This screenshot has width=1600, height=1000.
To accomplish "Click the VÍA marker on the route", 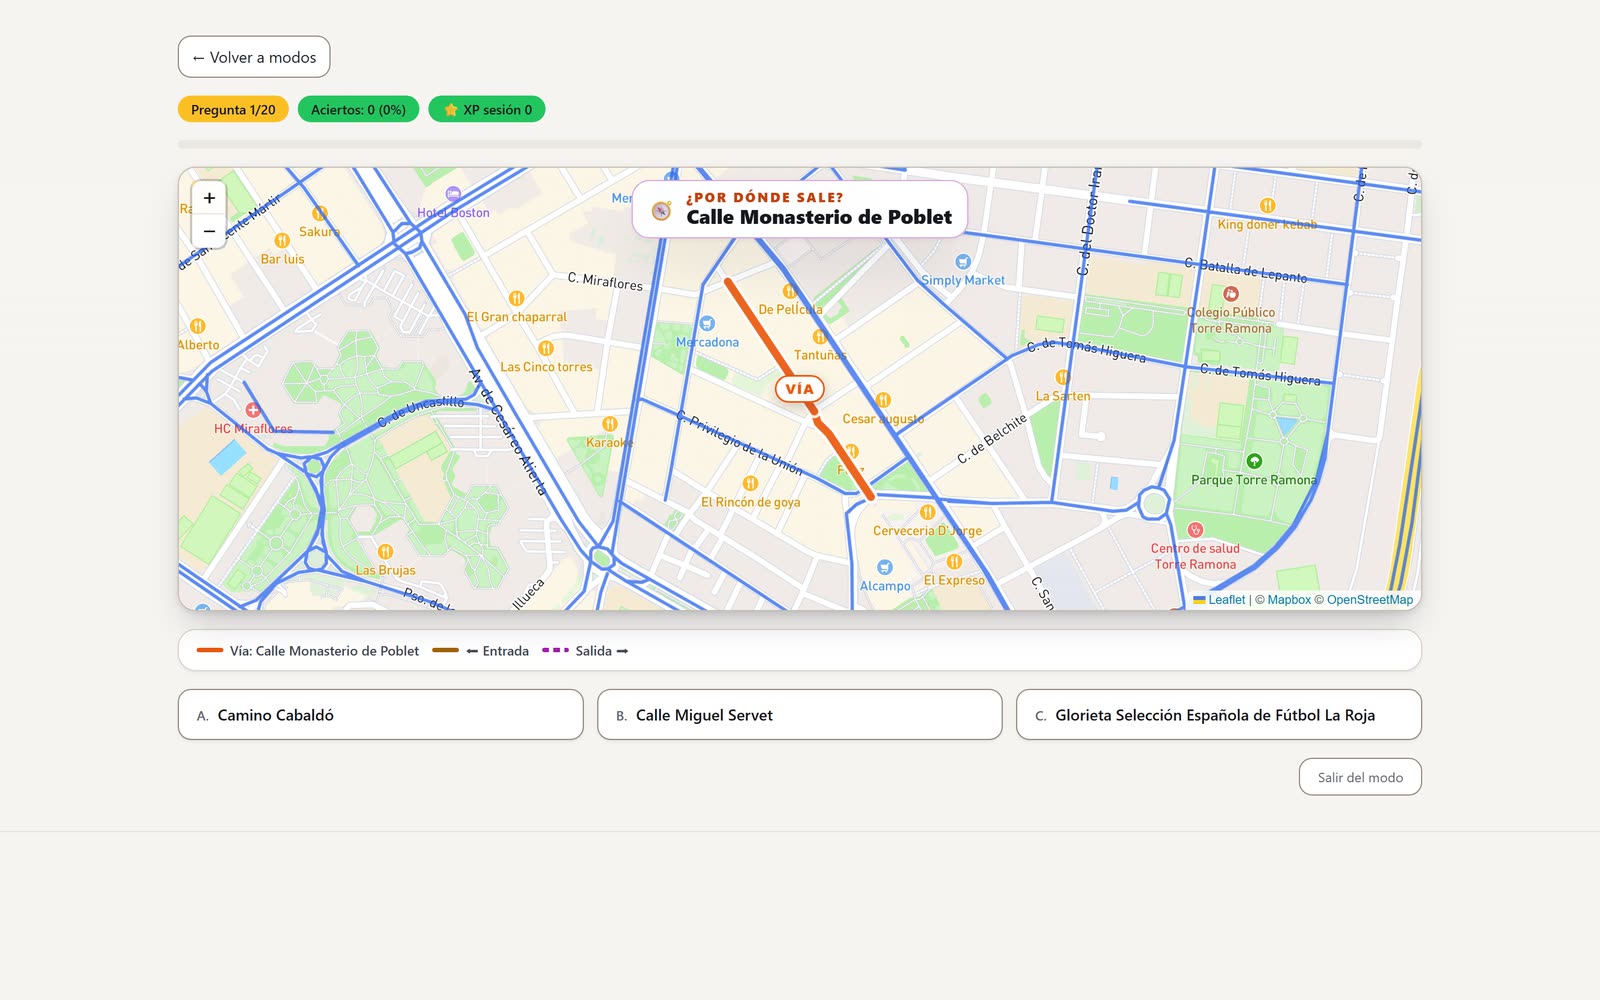I will pyautogui.click(x=799, y=389).
